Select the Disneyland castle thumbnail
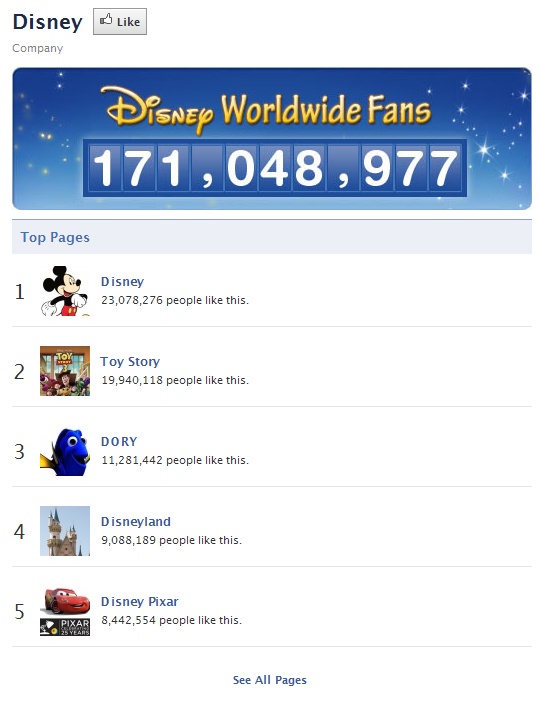Screen dimensions: 540x703 click(x=65, y=531)
